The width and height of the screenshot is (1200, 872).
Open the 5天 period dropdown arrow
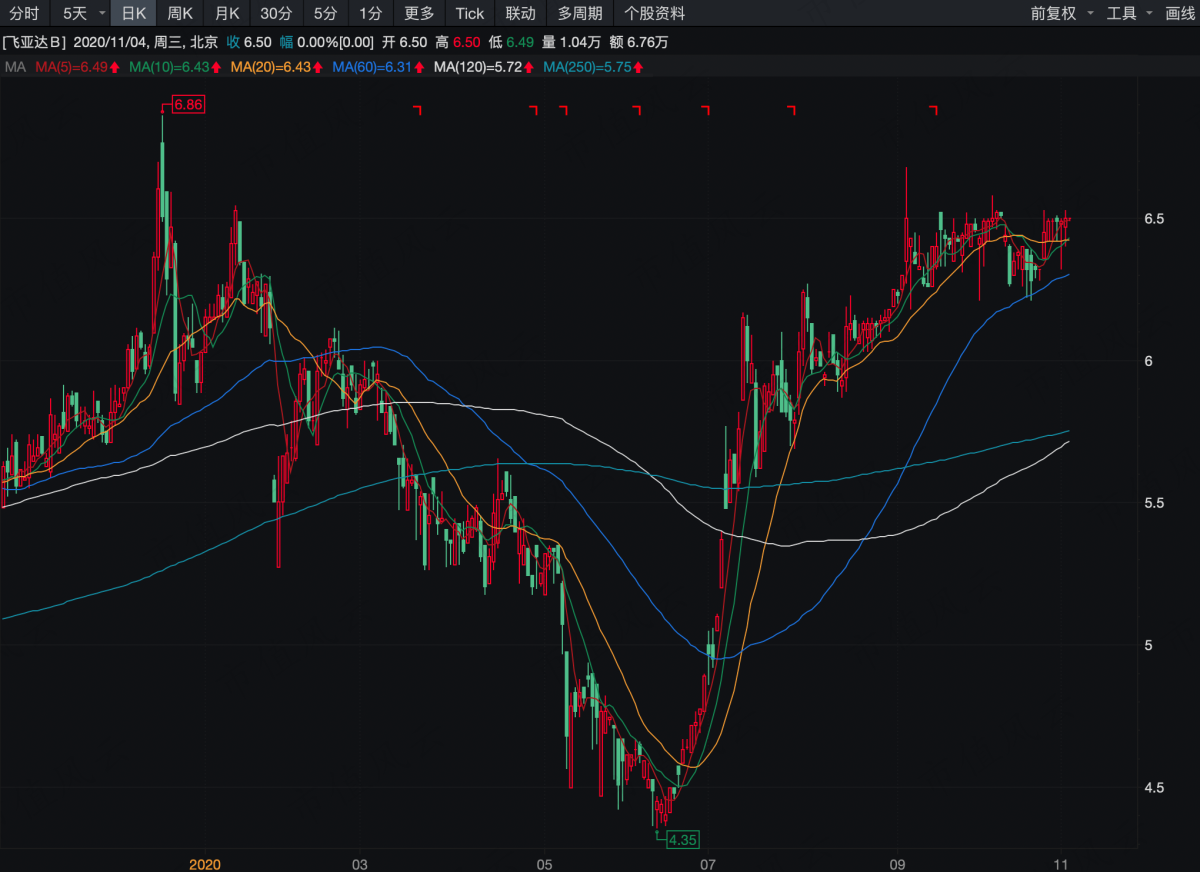point(101,13)
